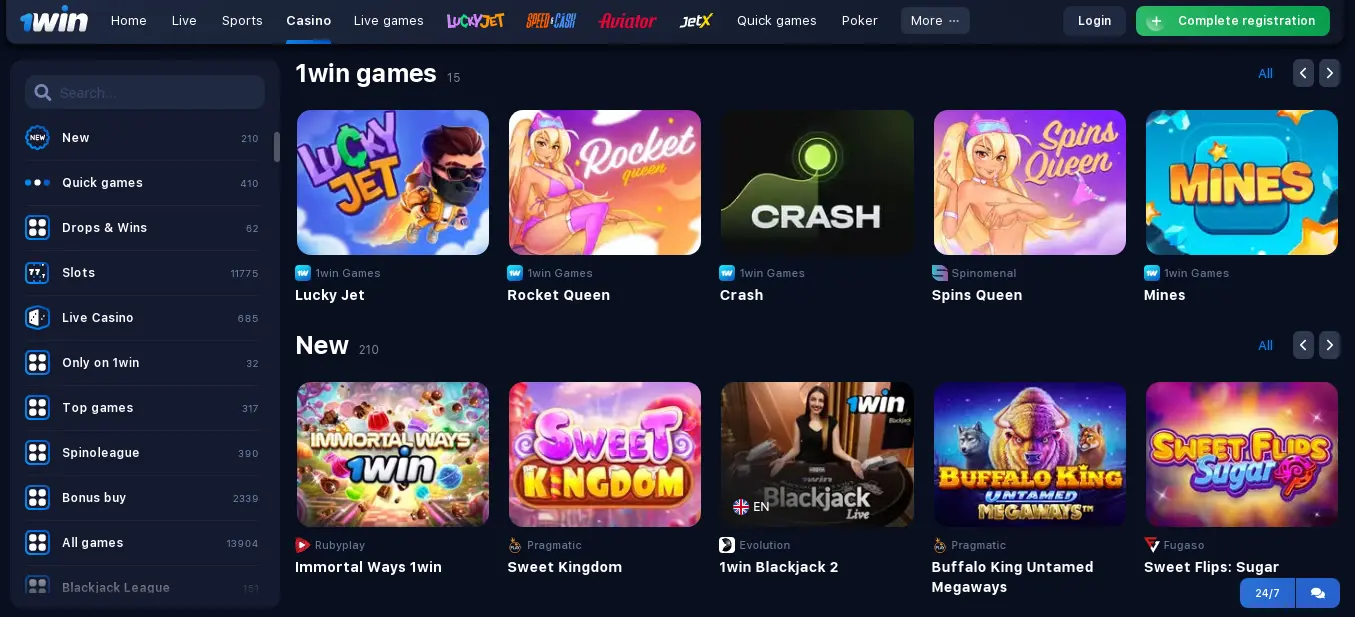Expand the More navigation dropdown
The image size is (1355, 617).
935,20
